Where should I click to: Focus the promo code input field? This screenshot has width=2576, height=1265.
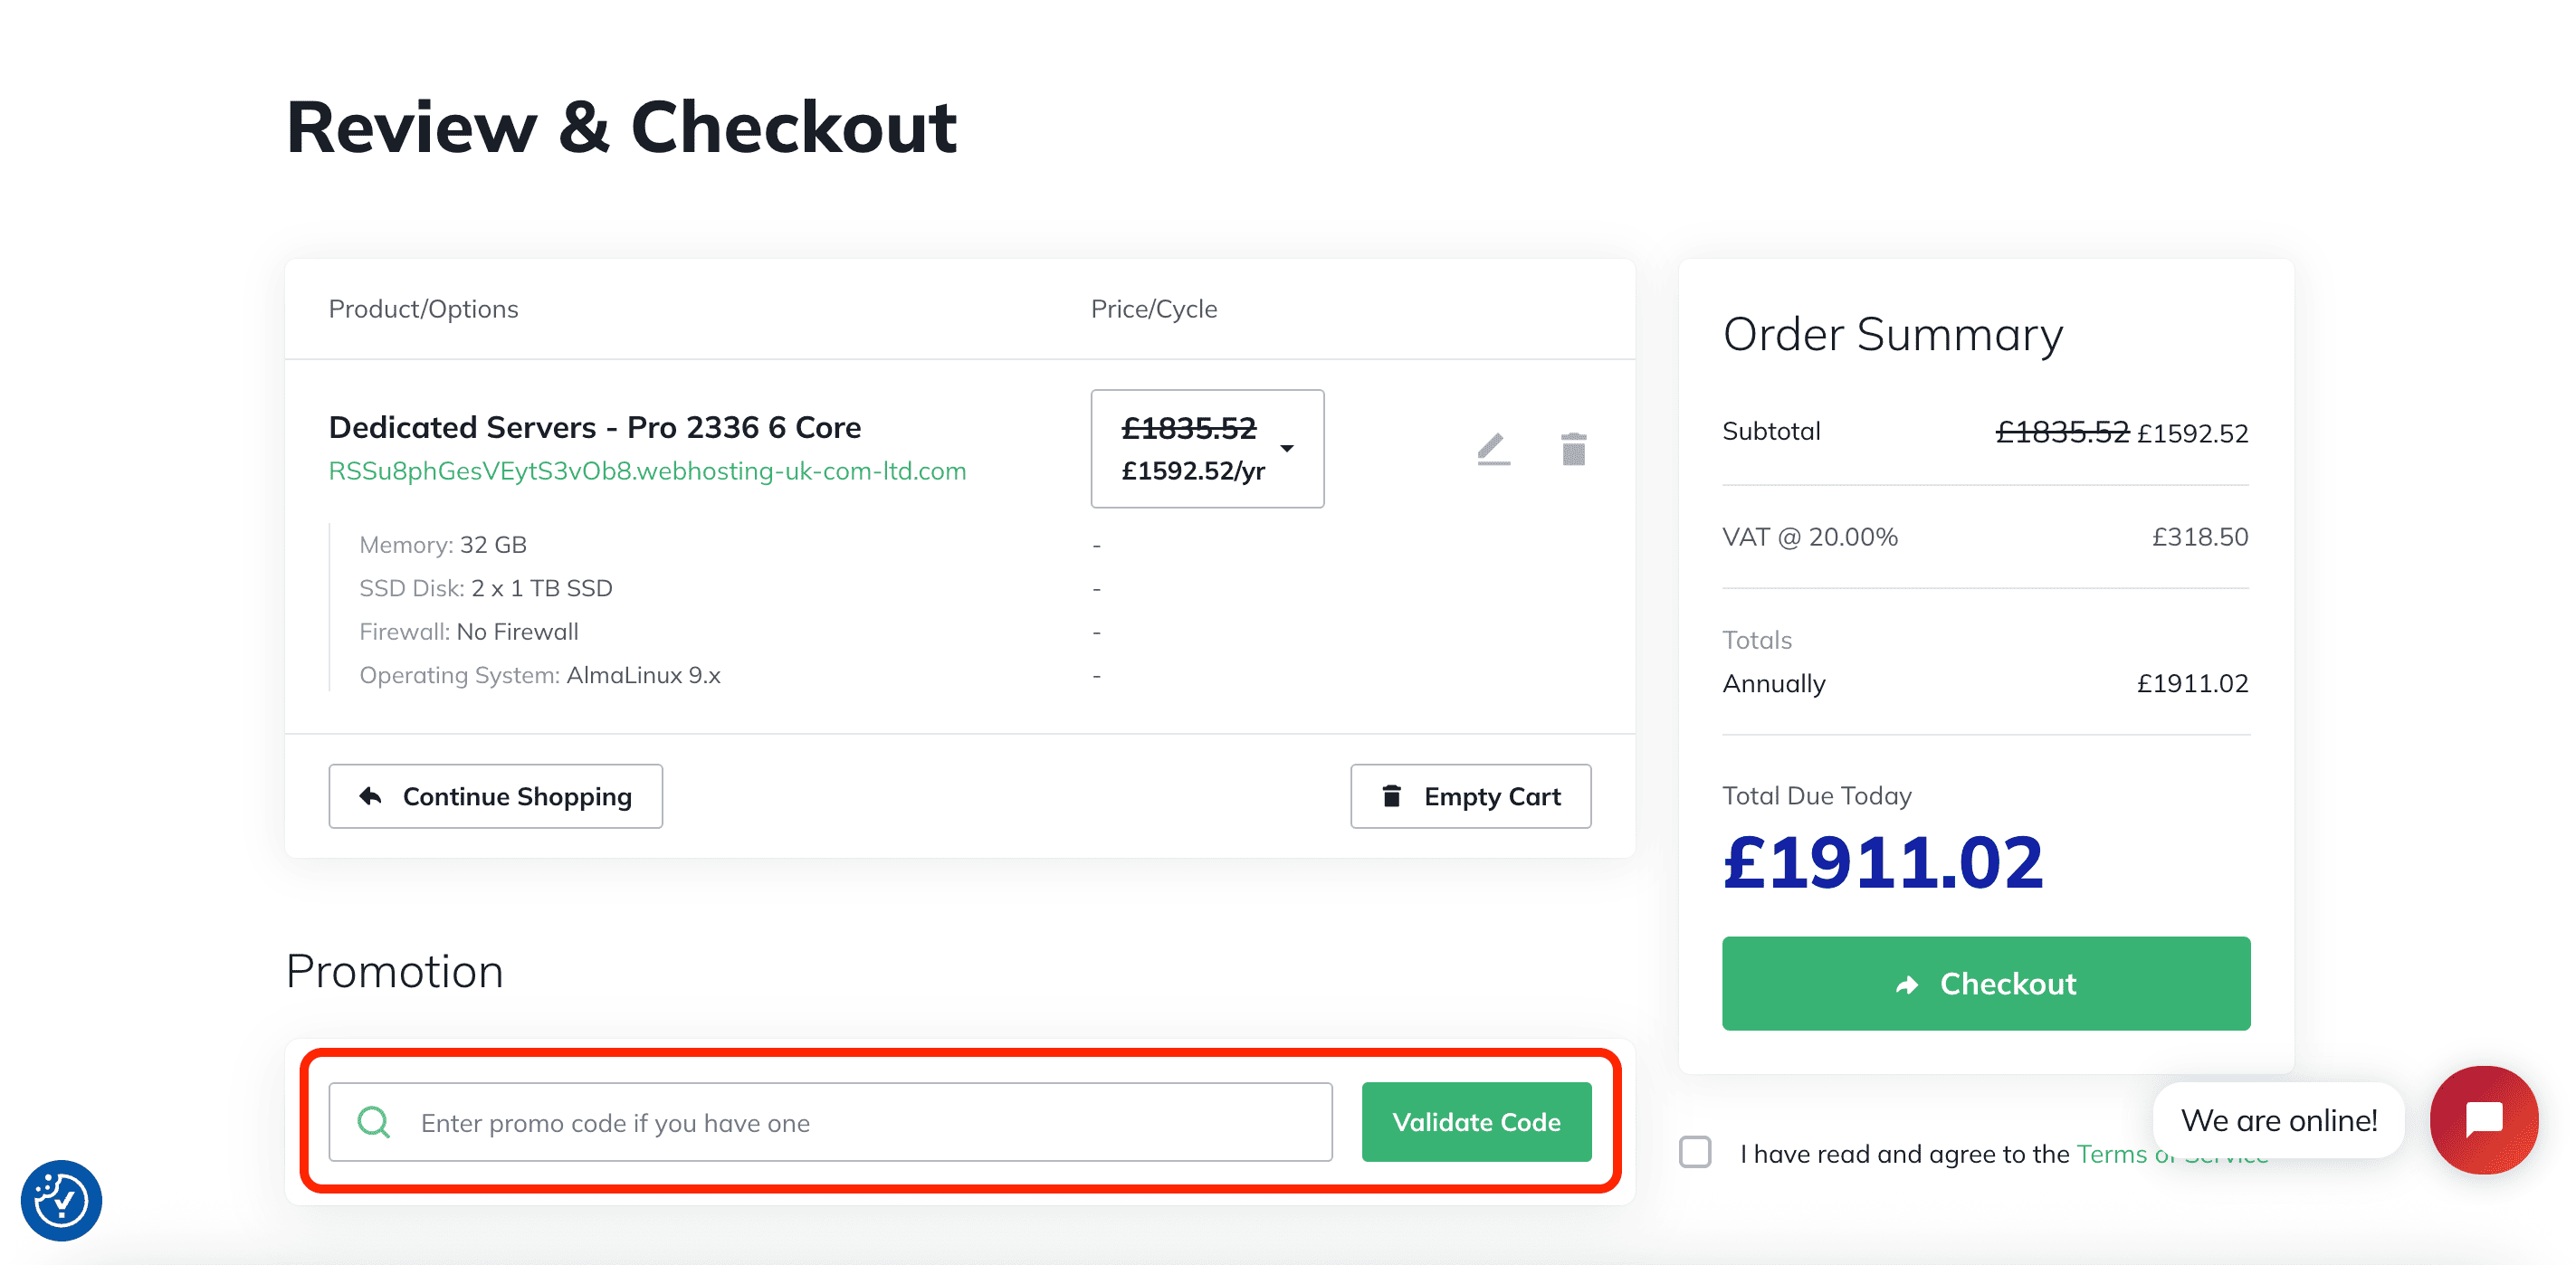point(830,1122)
